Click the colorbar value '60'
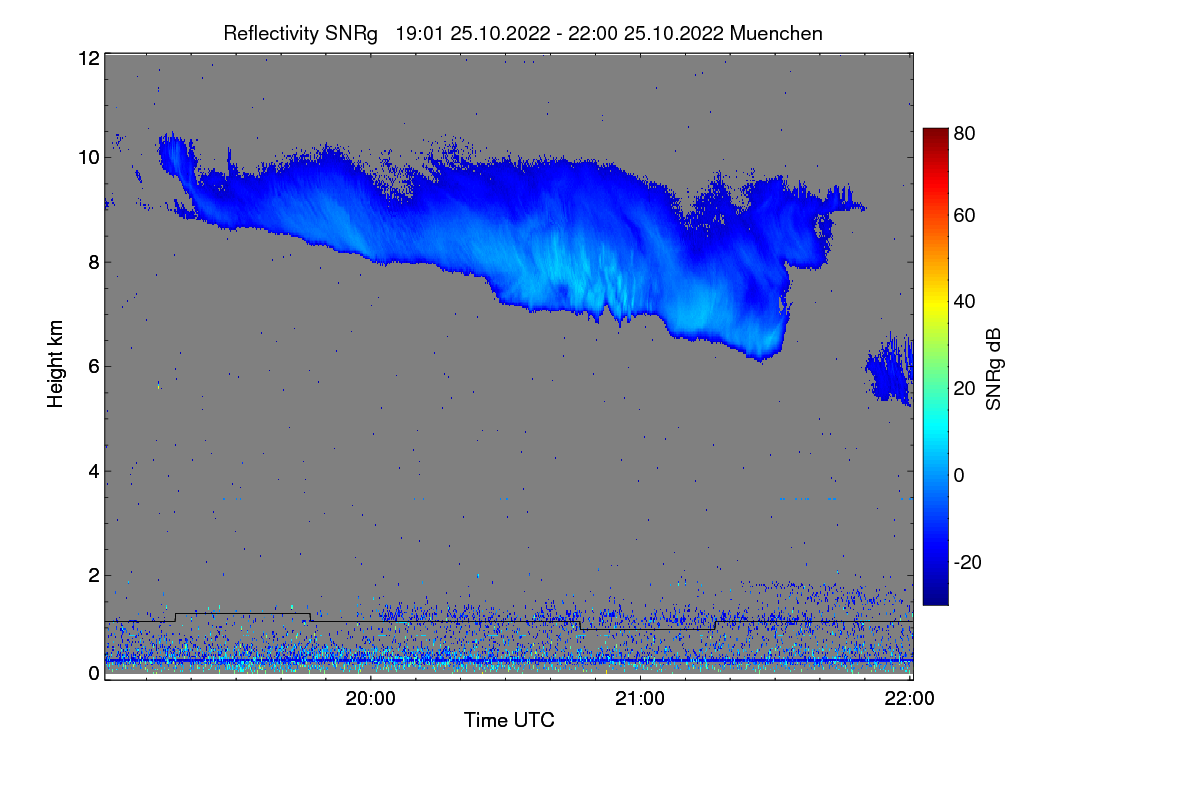Viewport: 1200px width, 800px height. (964, 215)
